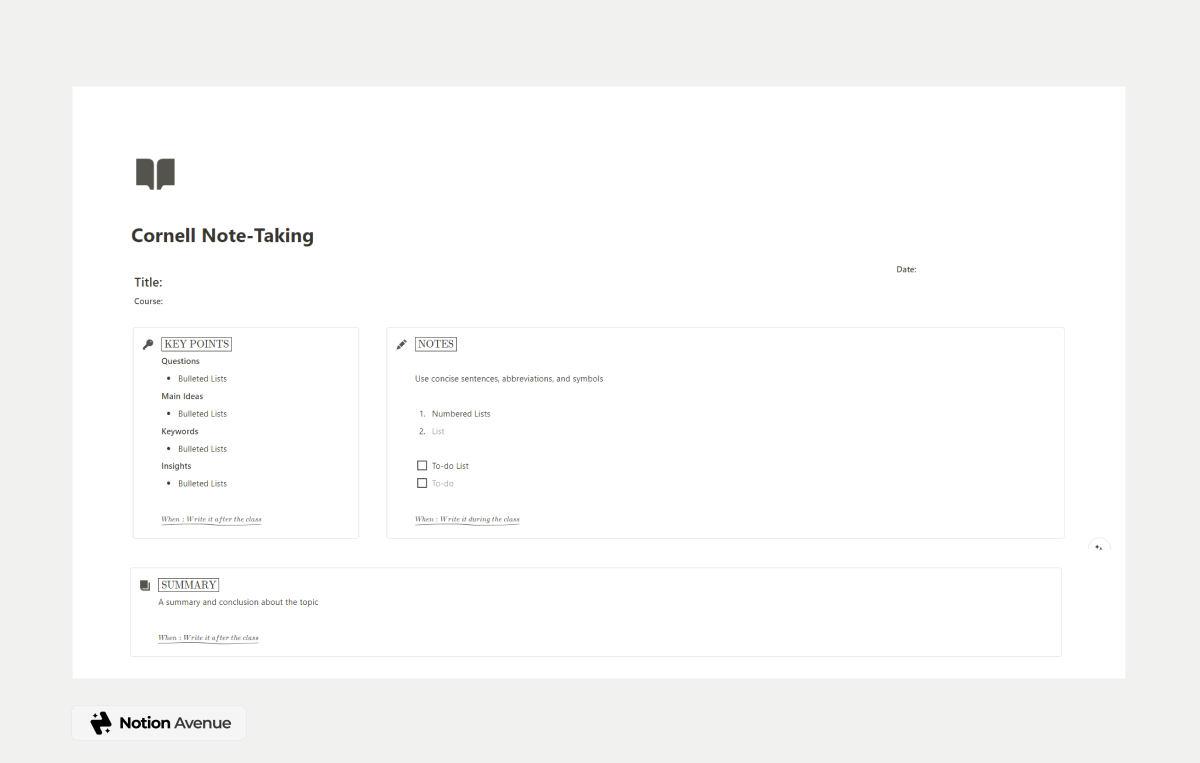Click the Title: field to enter text
The width and height of the screenshot is (1200, 763).
[147, 282]
